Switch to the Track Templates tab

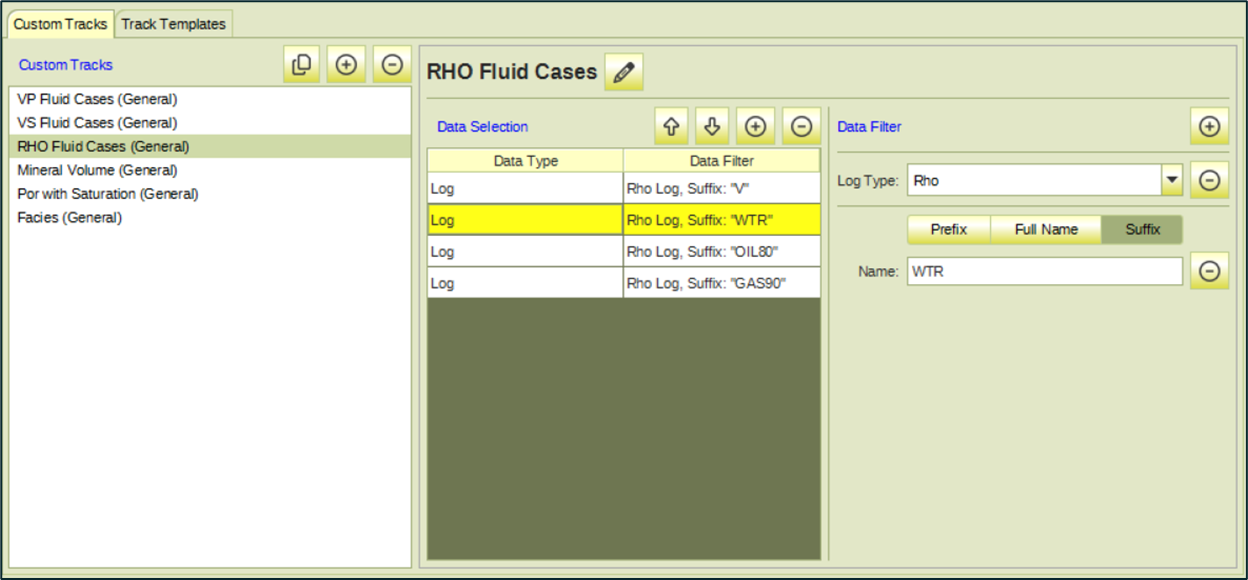tap(173, 24)
